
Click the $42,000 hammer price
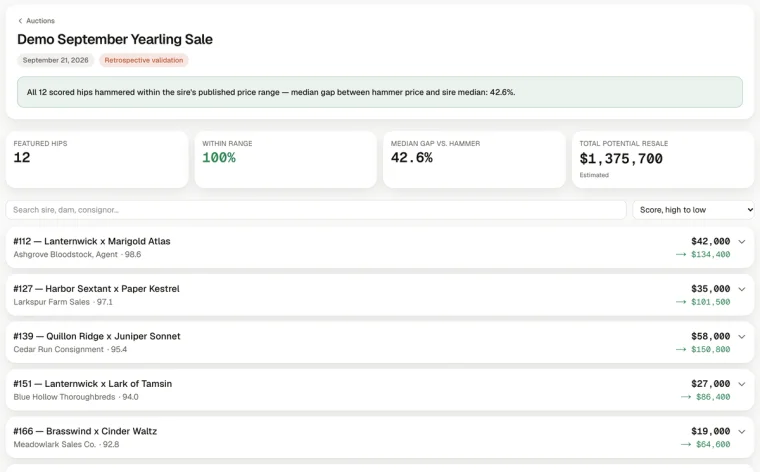711,241
